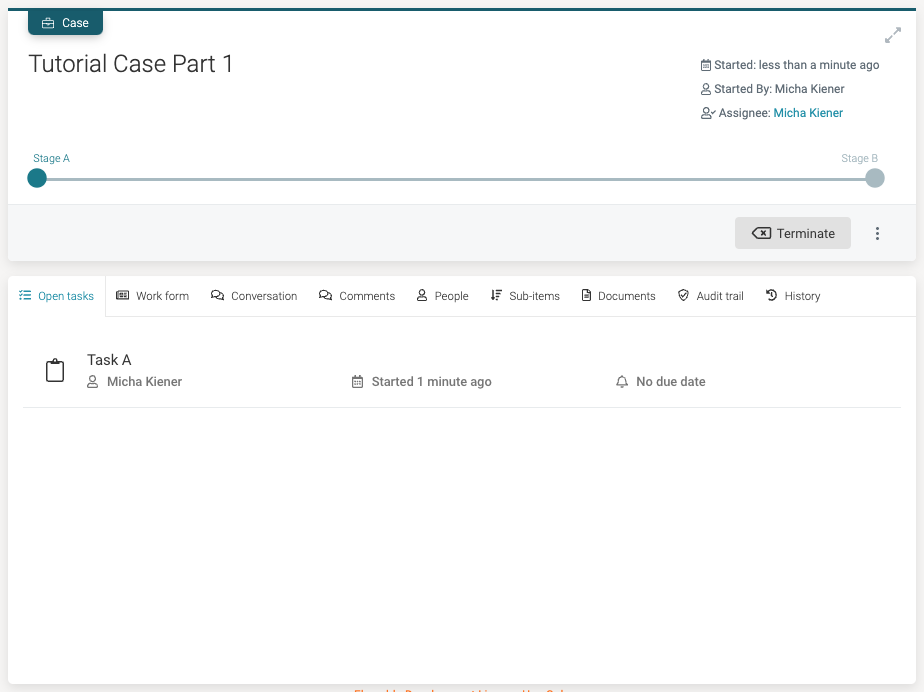This screenshot has width=924, height=692.
Task: Switch to the Work form tab
Action: click(x=152, y=296)
